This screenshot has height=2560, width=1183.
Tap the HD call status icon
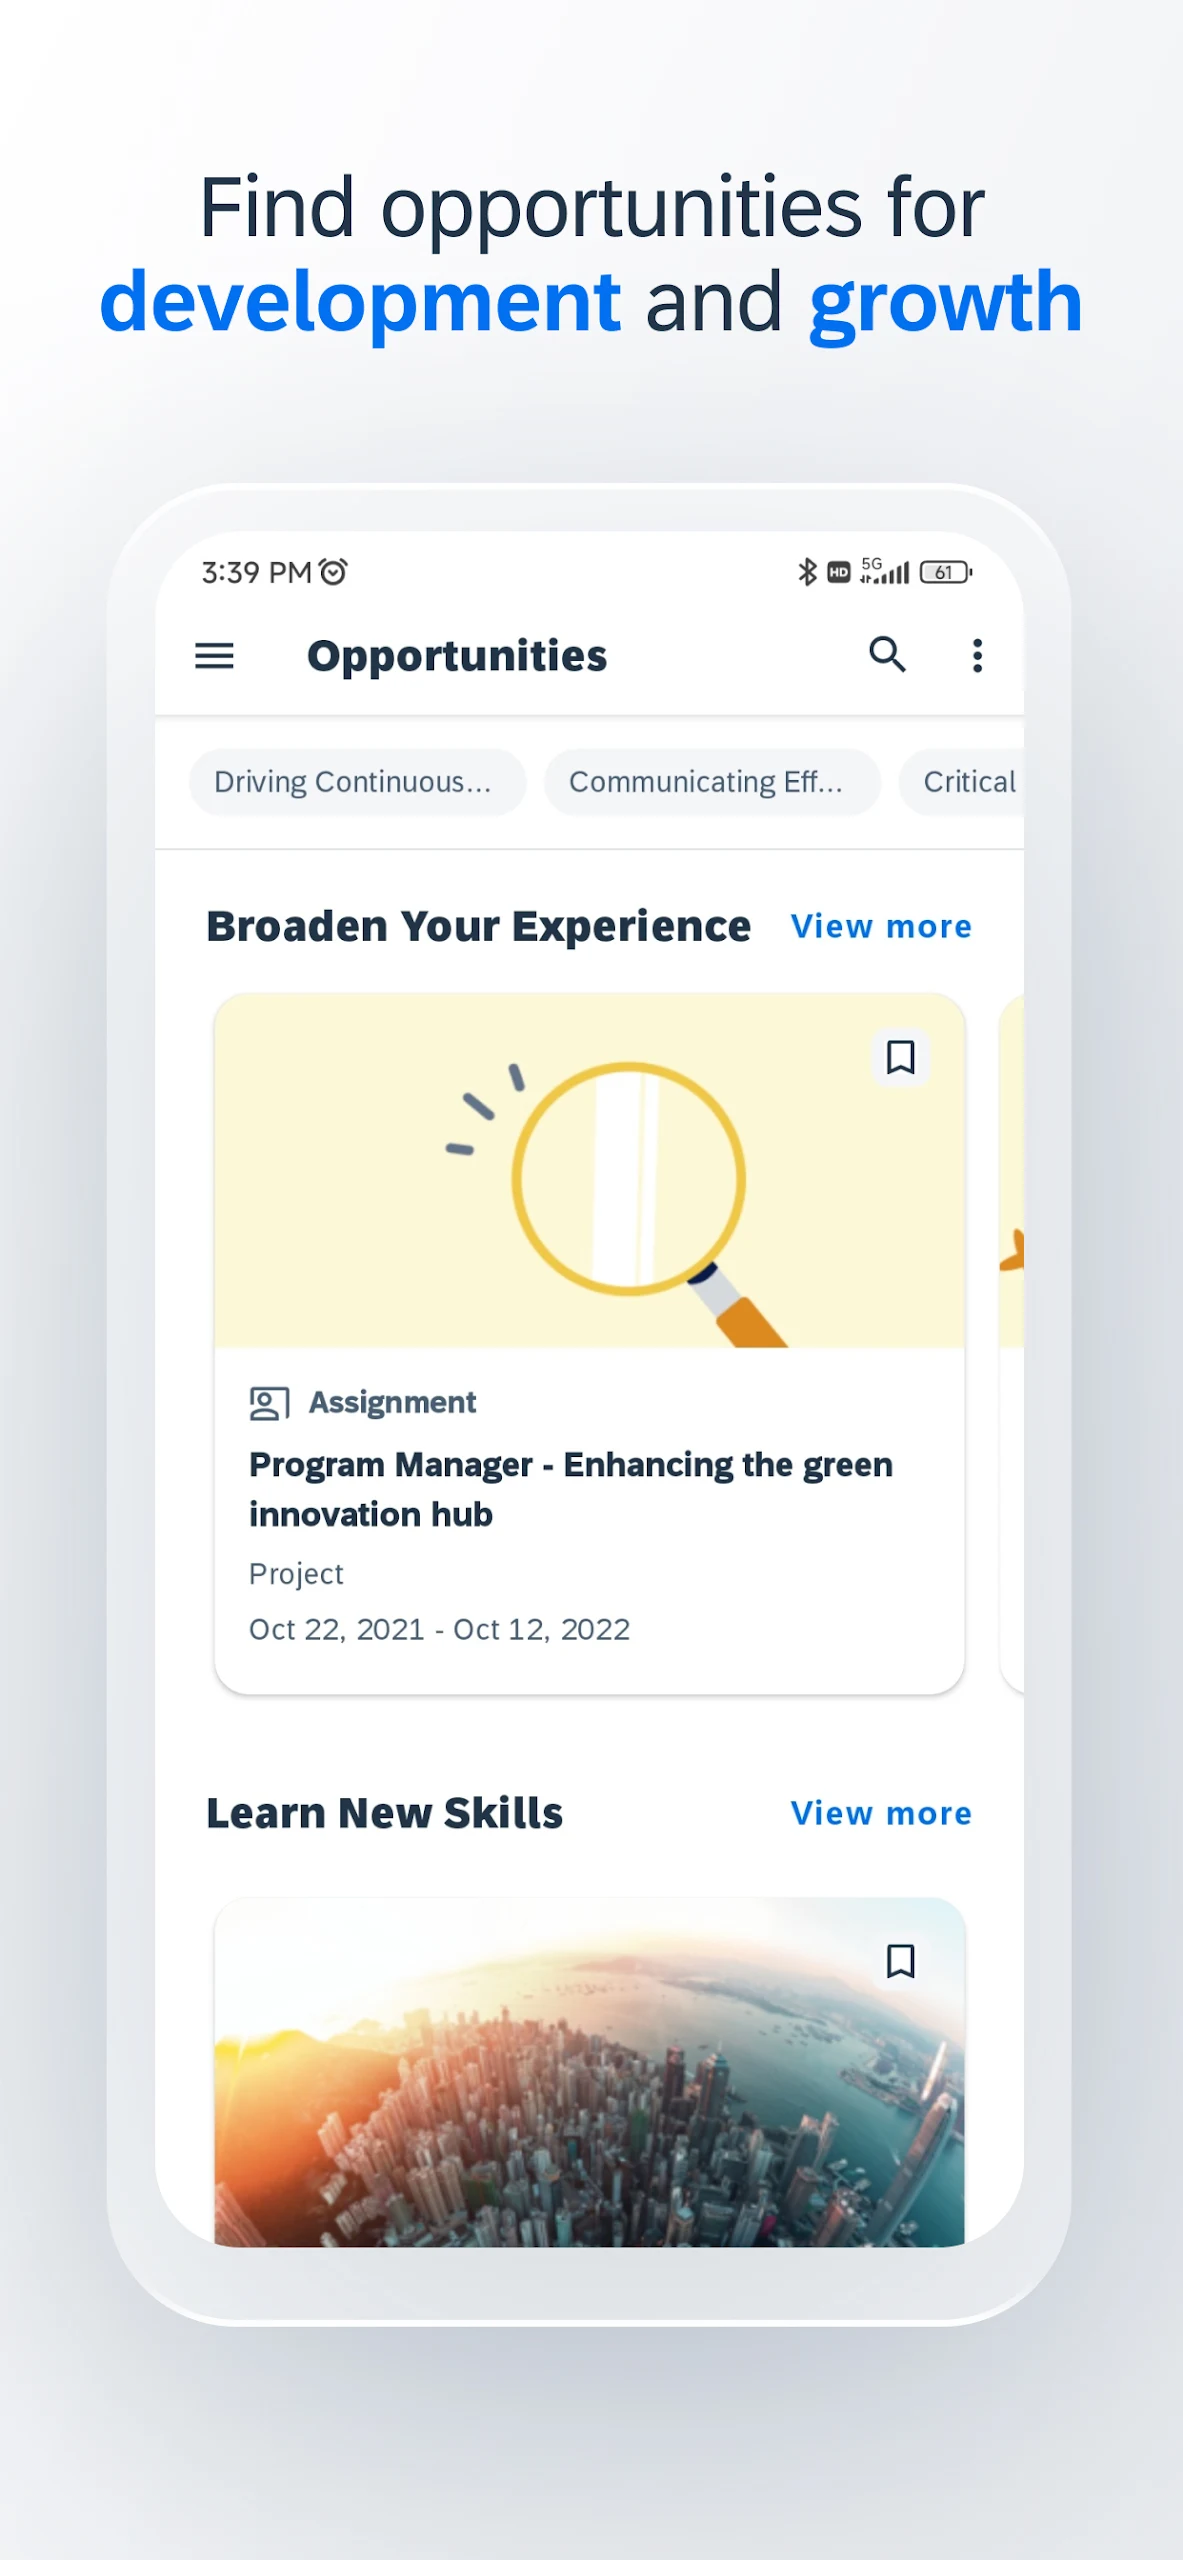(839, 572)
